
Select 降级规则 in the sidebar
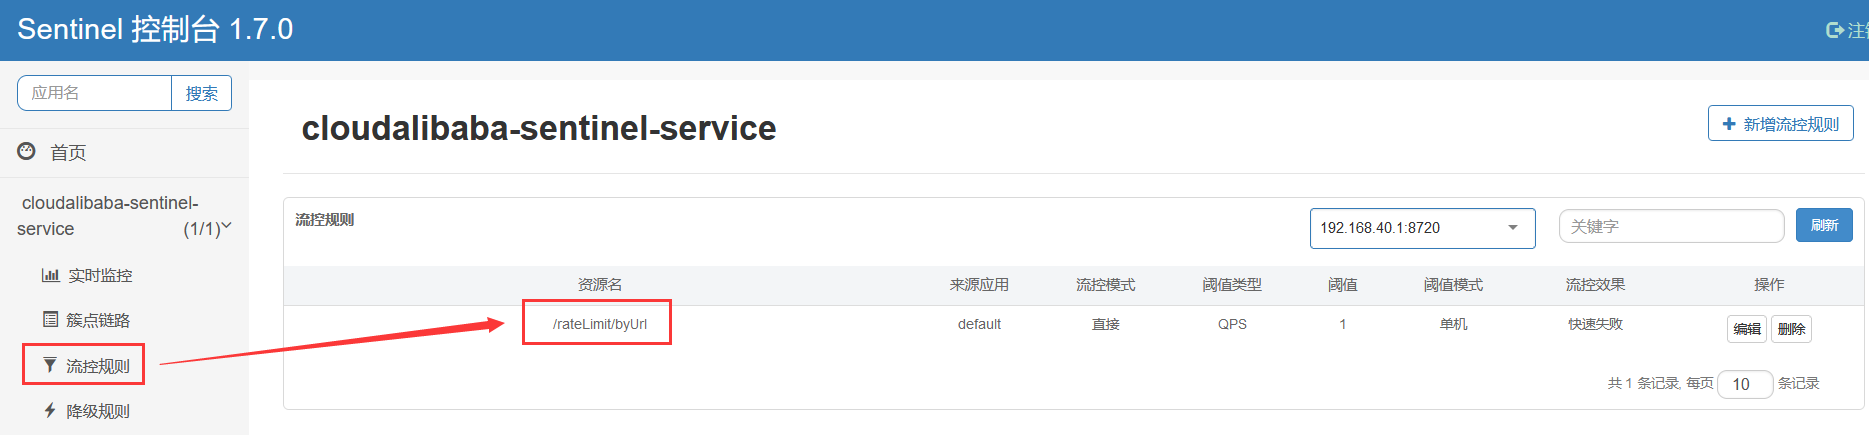pos(98,411)
